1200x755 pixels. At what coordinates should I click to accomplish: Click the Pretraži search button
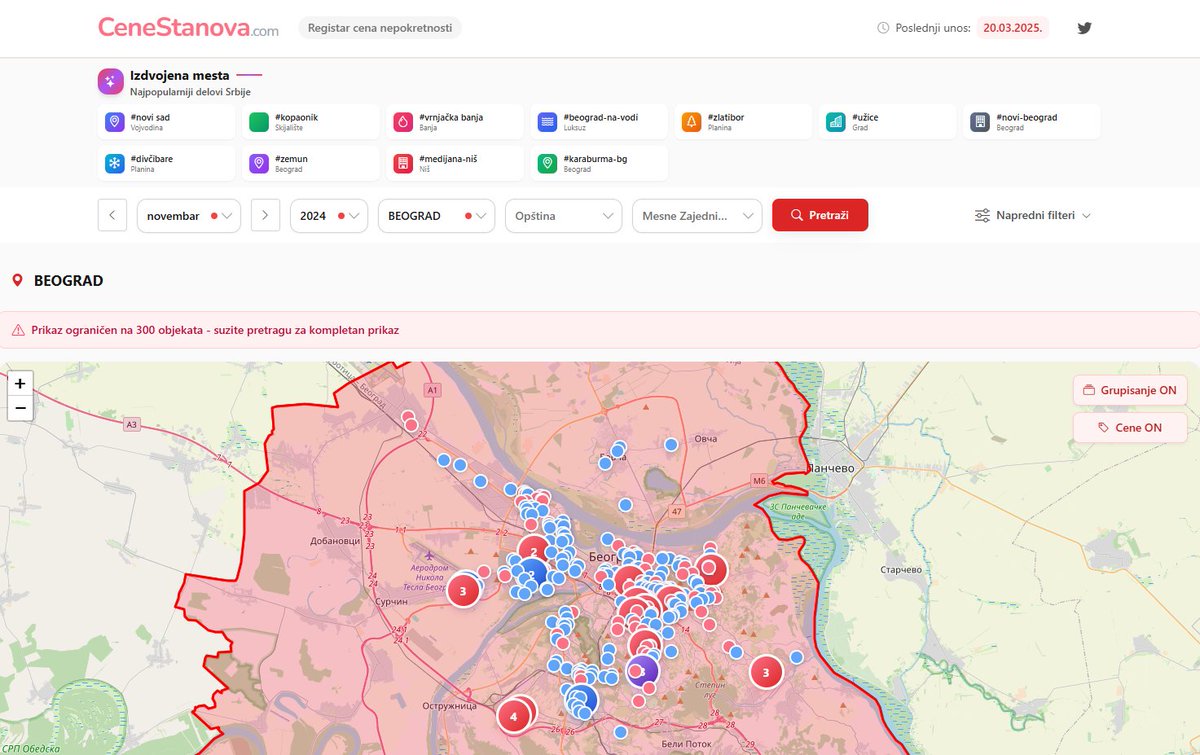(820, 215)
